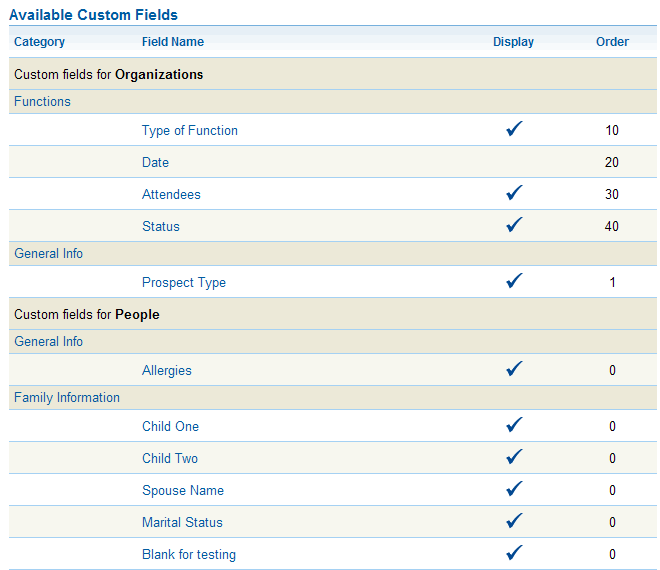Image resolution: width=660 pixels, height=570 pixels.
Task: Open the Family Information category
Action: 67,397
